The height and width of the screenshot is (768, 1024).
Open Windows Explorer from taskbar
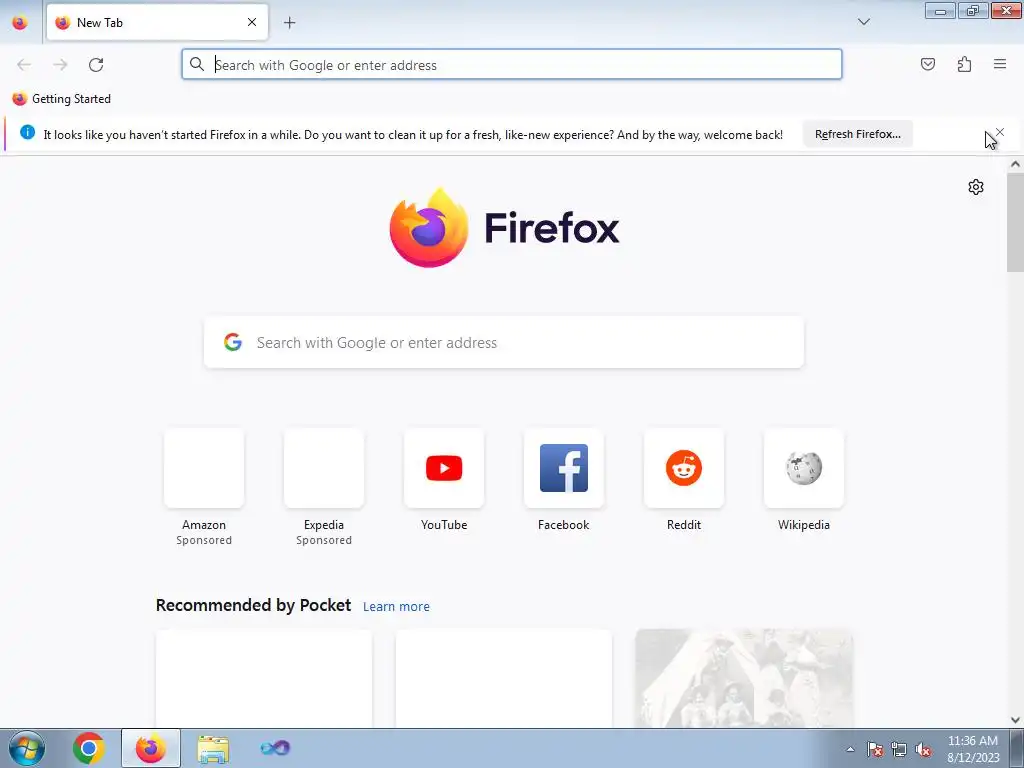[x=213, y=749]
